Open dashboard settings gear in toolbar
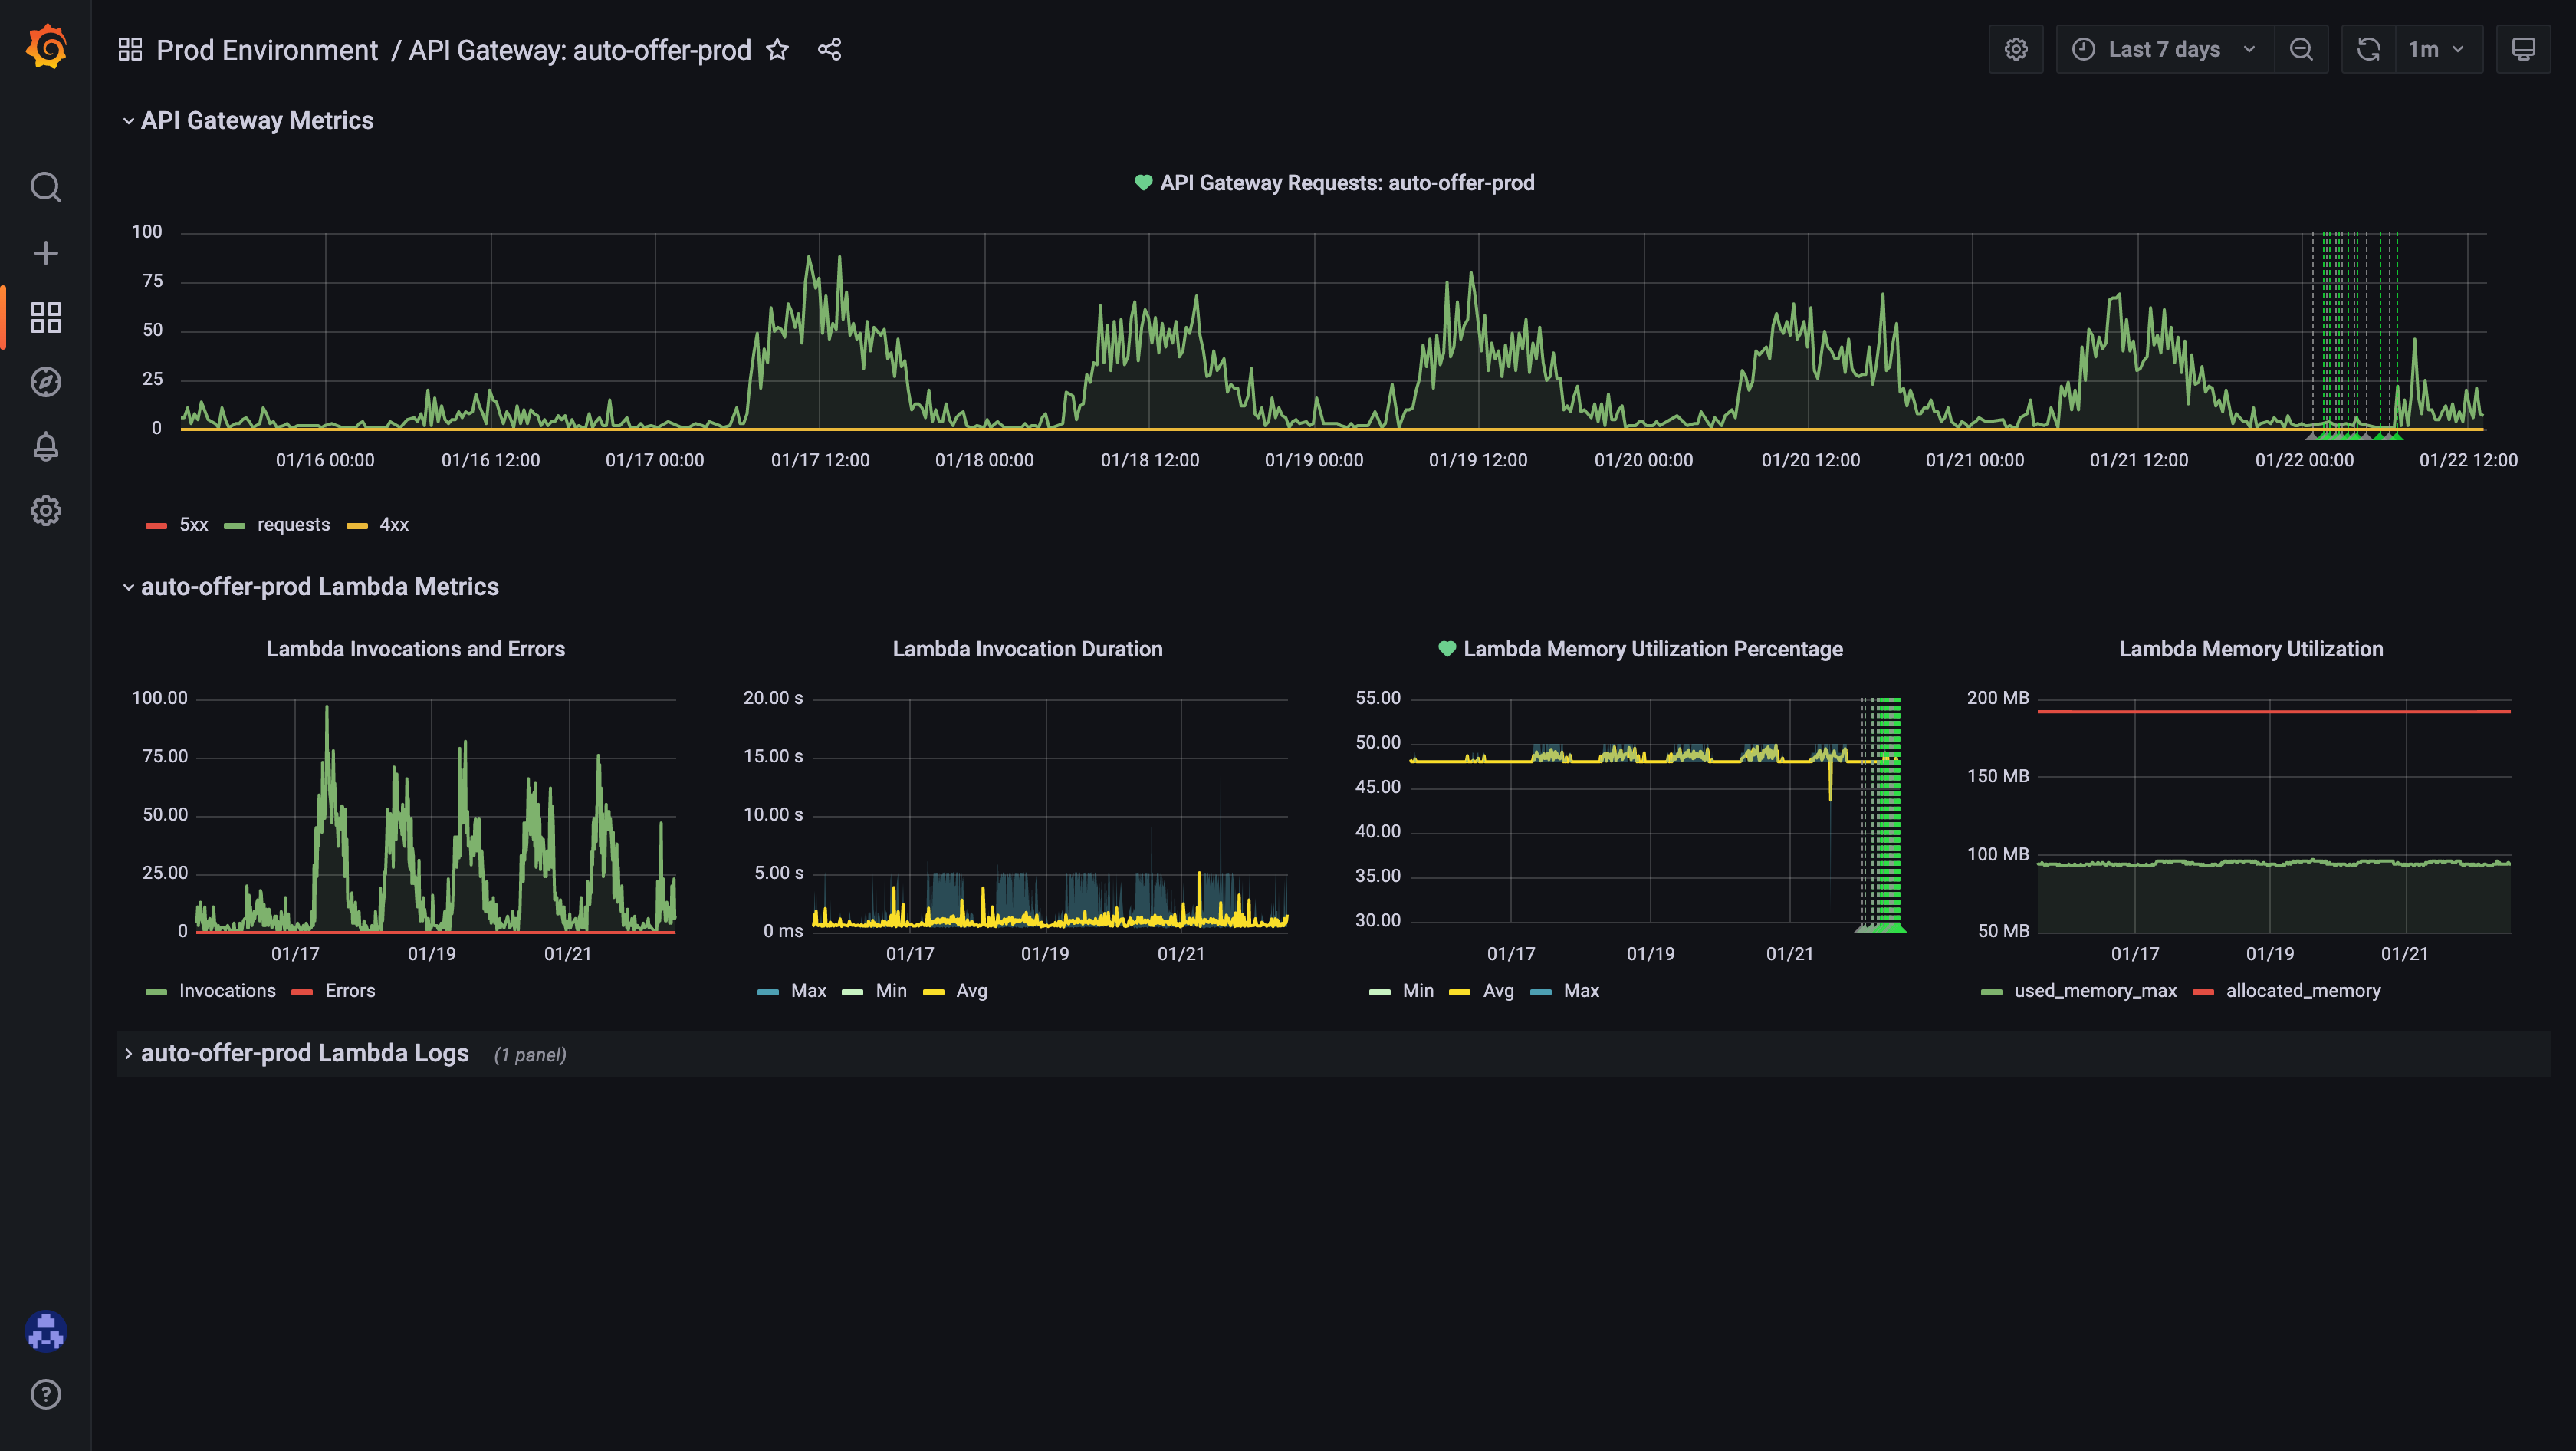Viewport: 2576px width, 1451px height. pos(2015,49)
